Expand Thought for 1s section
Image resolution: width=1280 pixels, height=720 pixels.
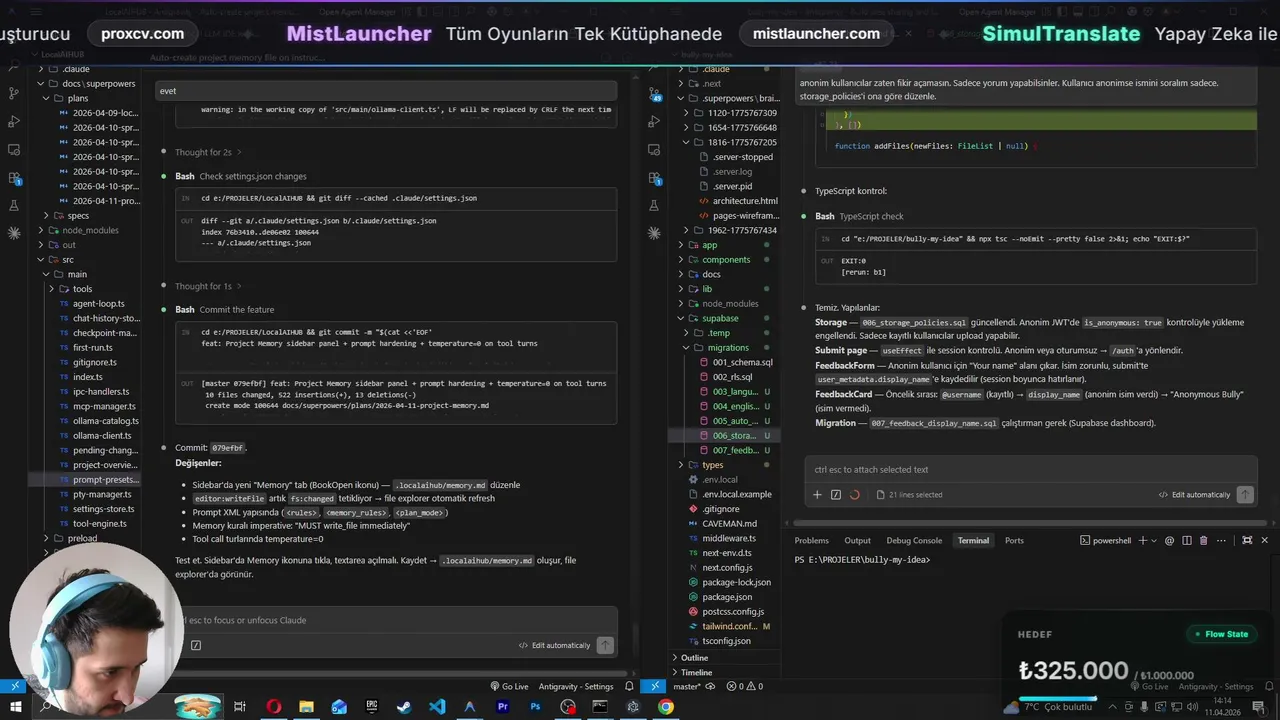208,286
